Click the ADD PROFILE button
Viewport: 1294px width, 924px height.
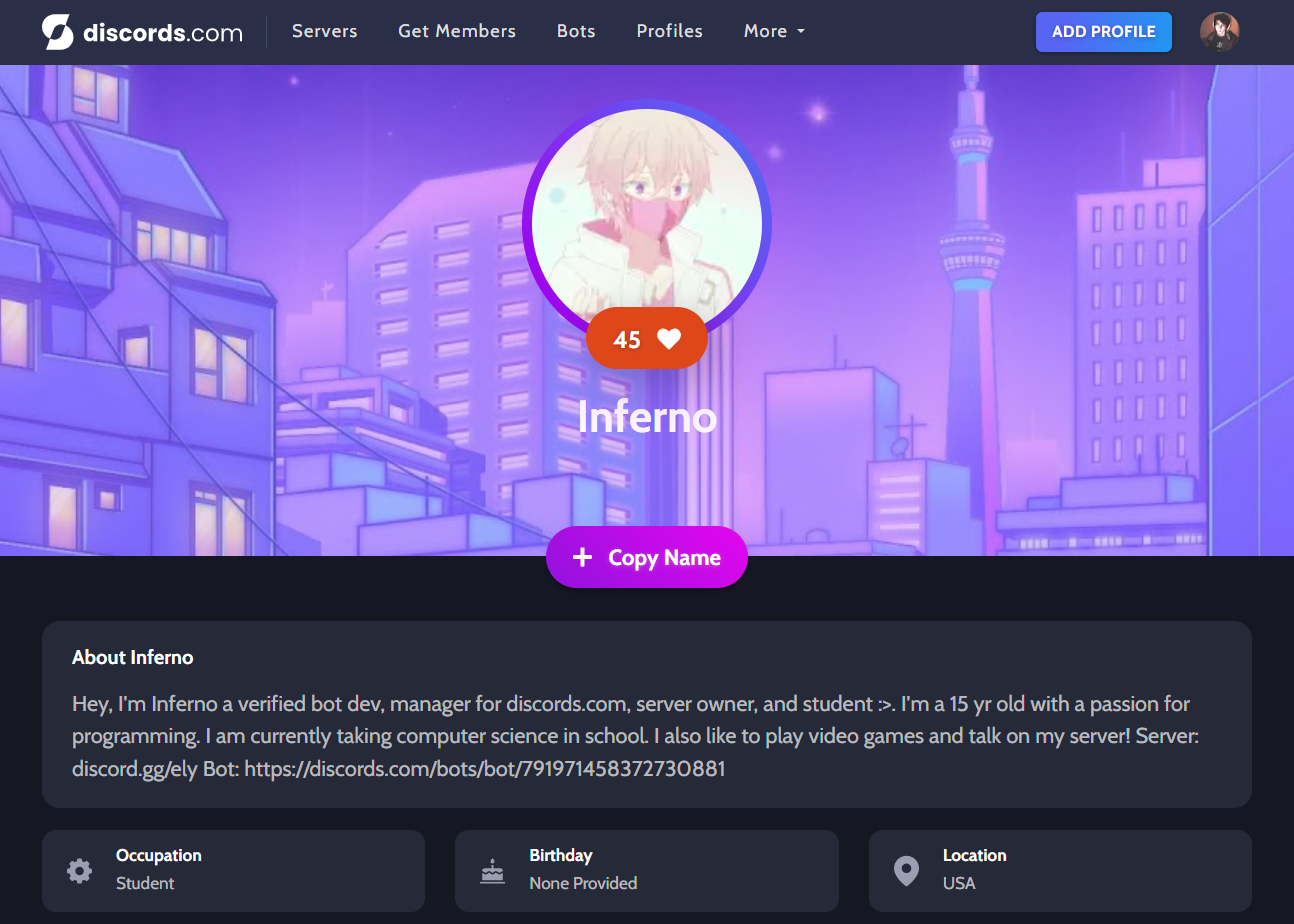(1104, 32)
